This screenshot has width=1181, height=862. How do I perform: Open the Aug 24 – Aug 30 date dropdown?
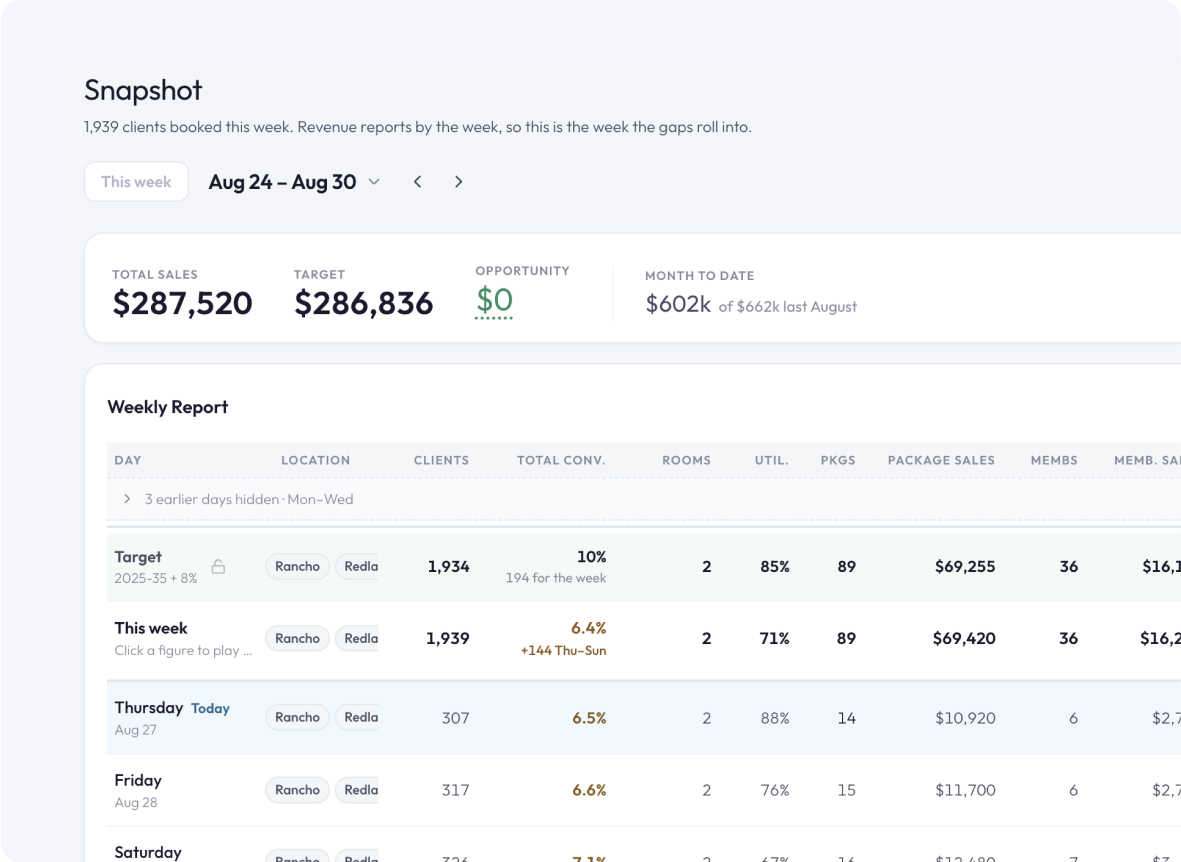294,182
